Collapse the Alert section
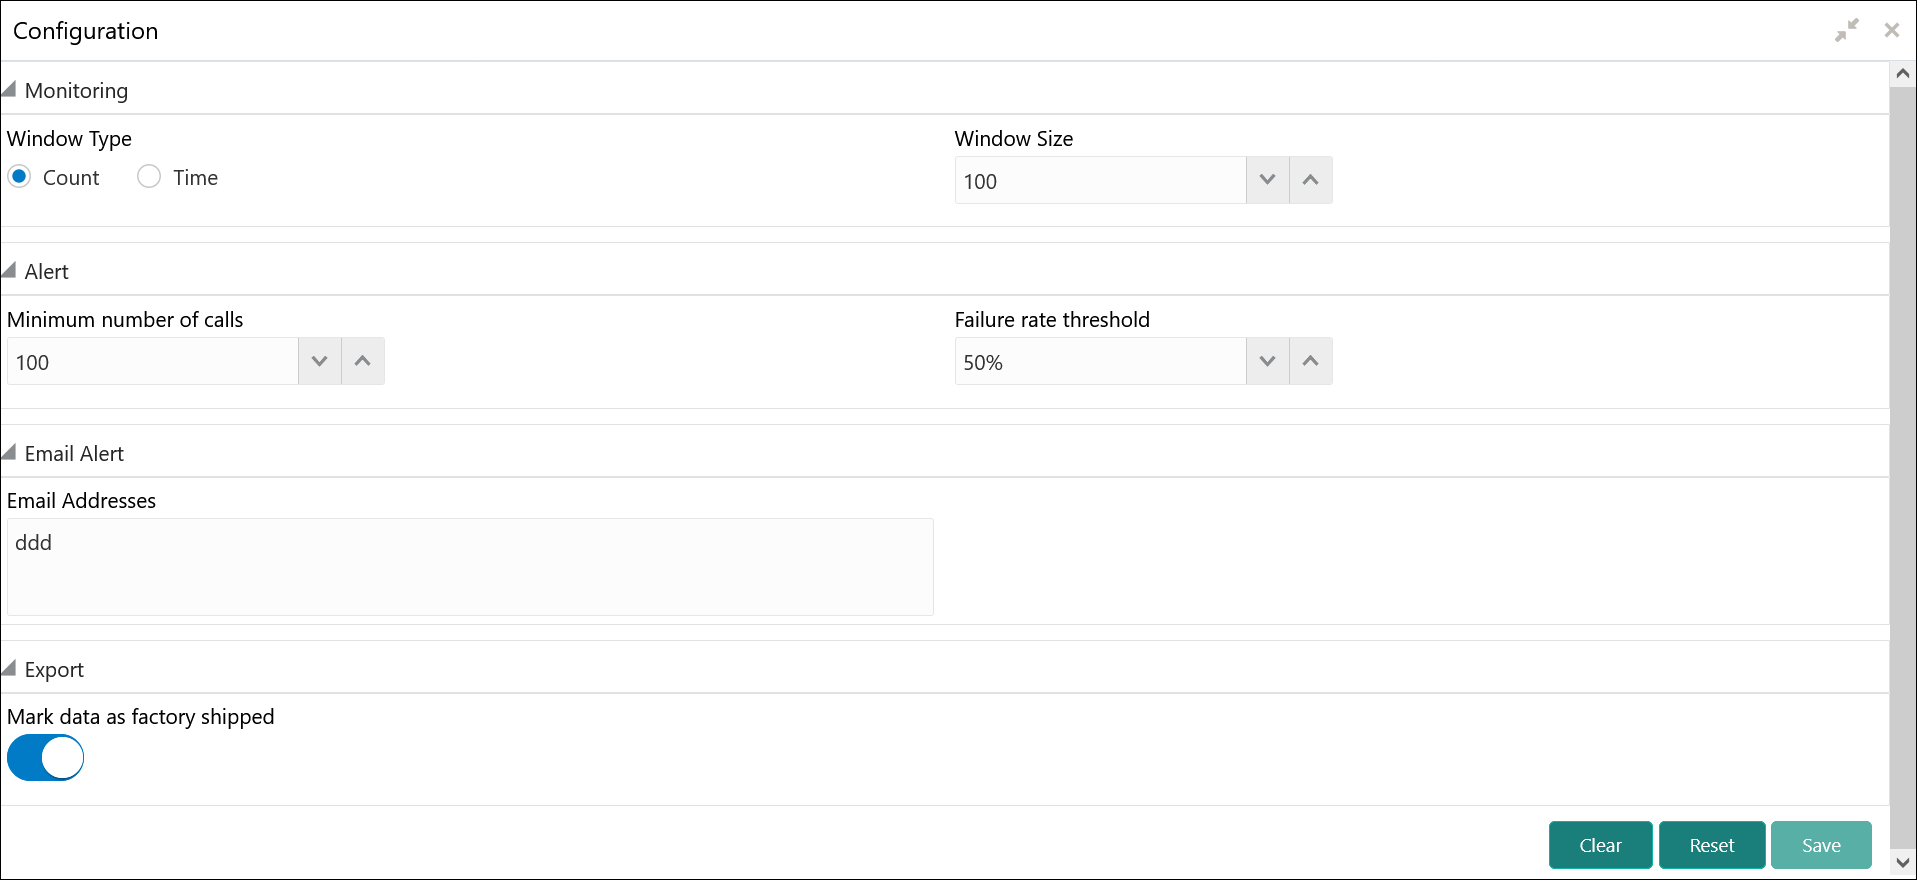This screenshot has height=881, width=1918. click(x=10, y=271)
